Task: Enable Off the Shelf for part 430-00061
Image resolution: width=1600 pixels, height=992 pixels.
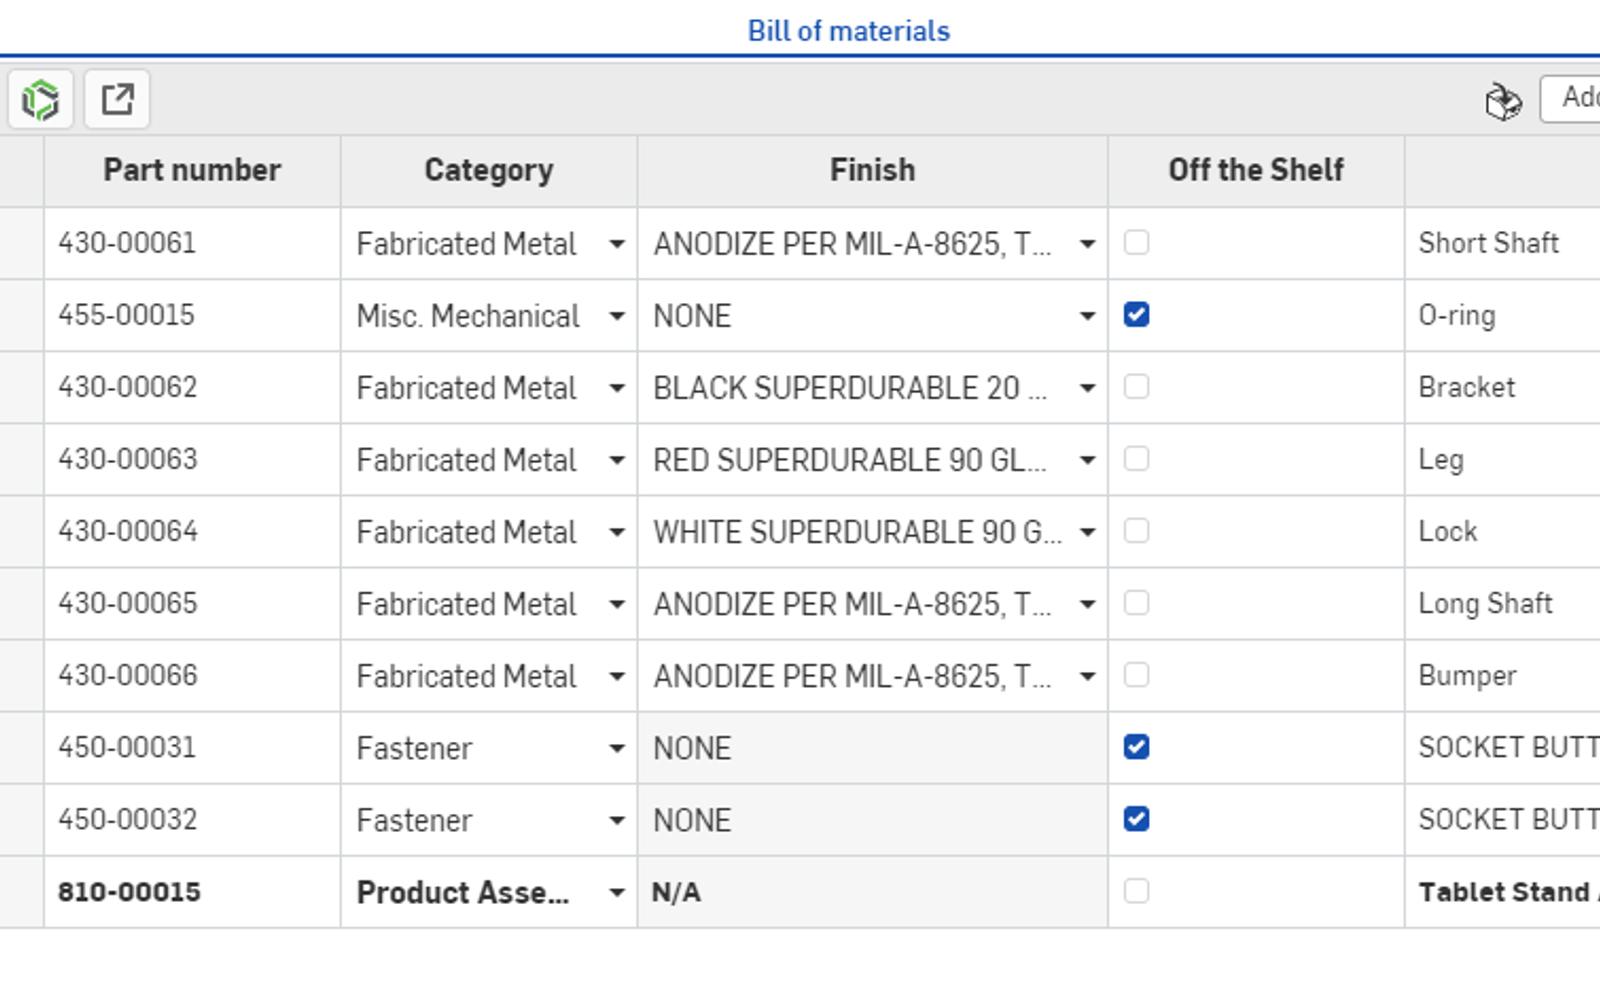Action: pyautogui.click(x=1137, y=242)
